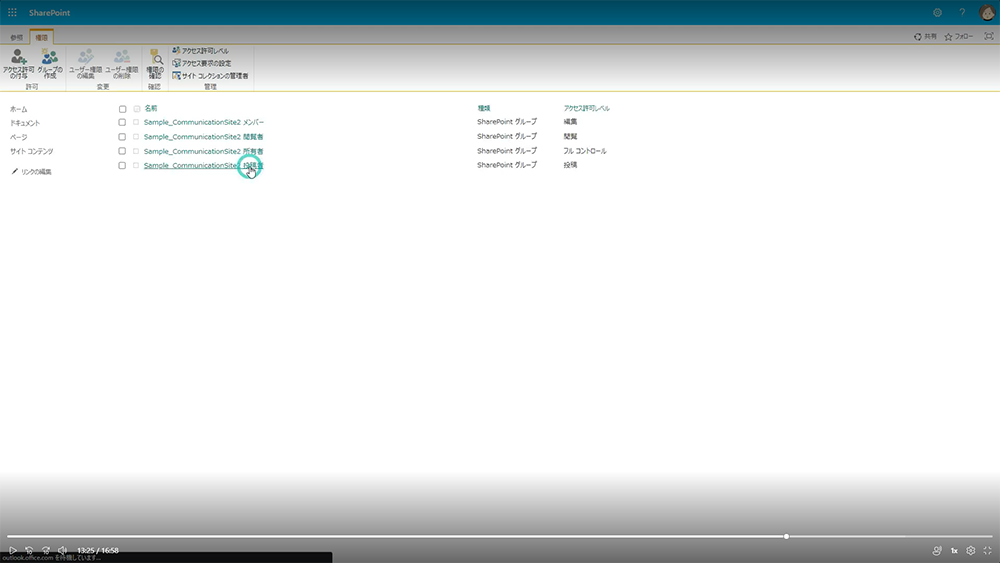Click ユーザー権限の削除 ribbon button
This screenshot has height=563, width=1000.
tap(121, 64)
